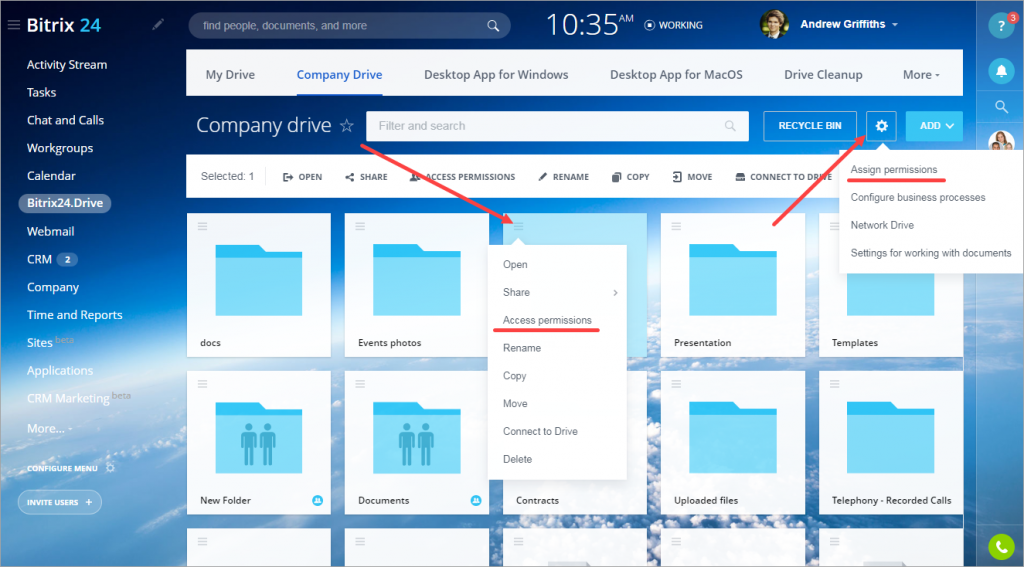Open the Uploaded files folder menu icon
The image size is (1024, 567).
click(676, 384)
